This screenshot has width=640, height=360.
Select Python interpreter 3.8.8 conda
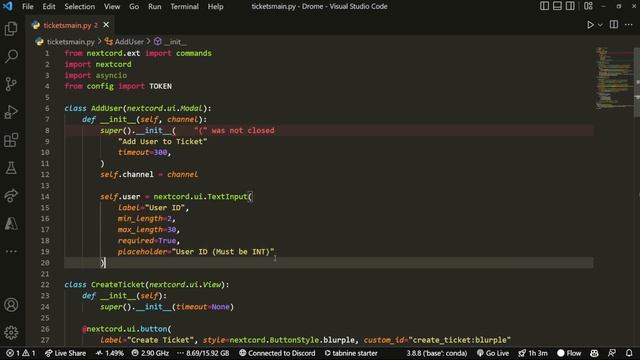(x=436, y=353)
